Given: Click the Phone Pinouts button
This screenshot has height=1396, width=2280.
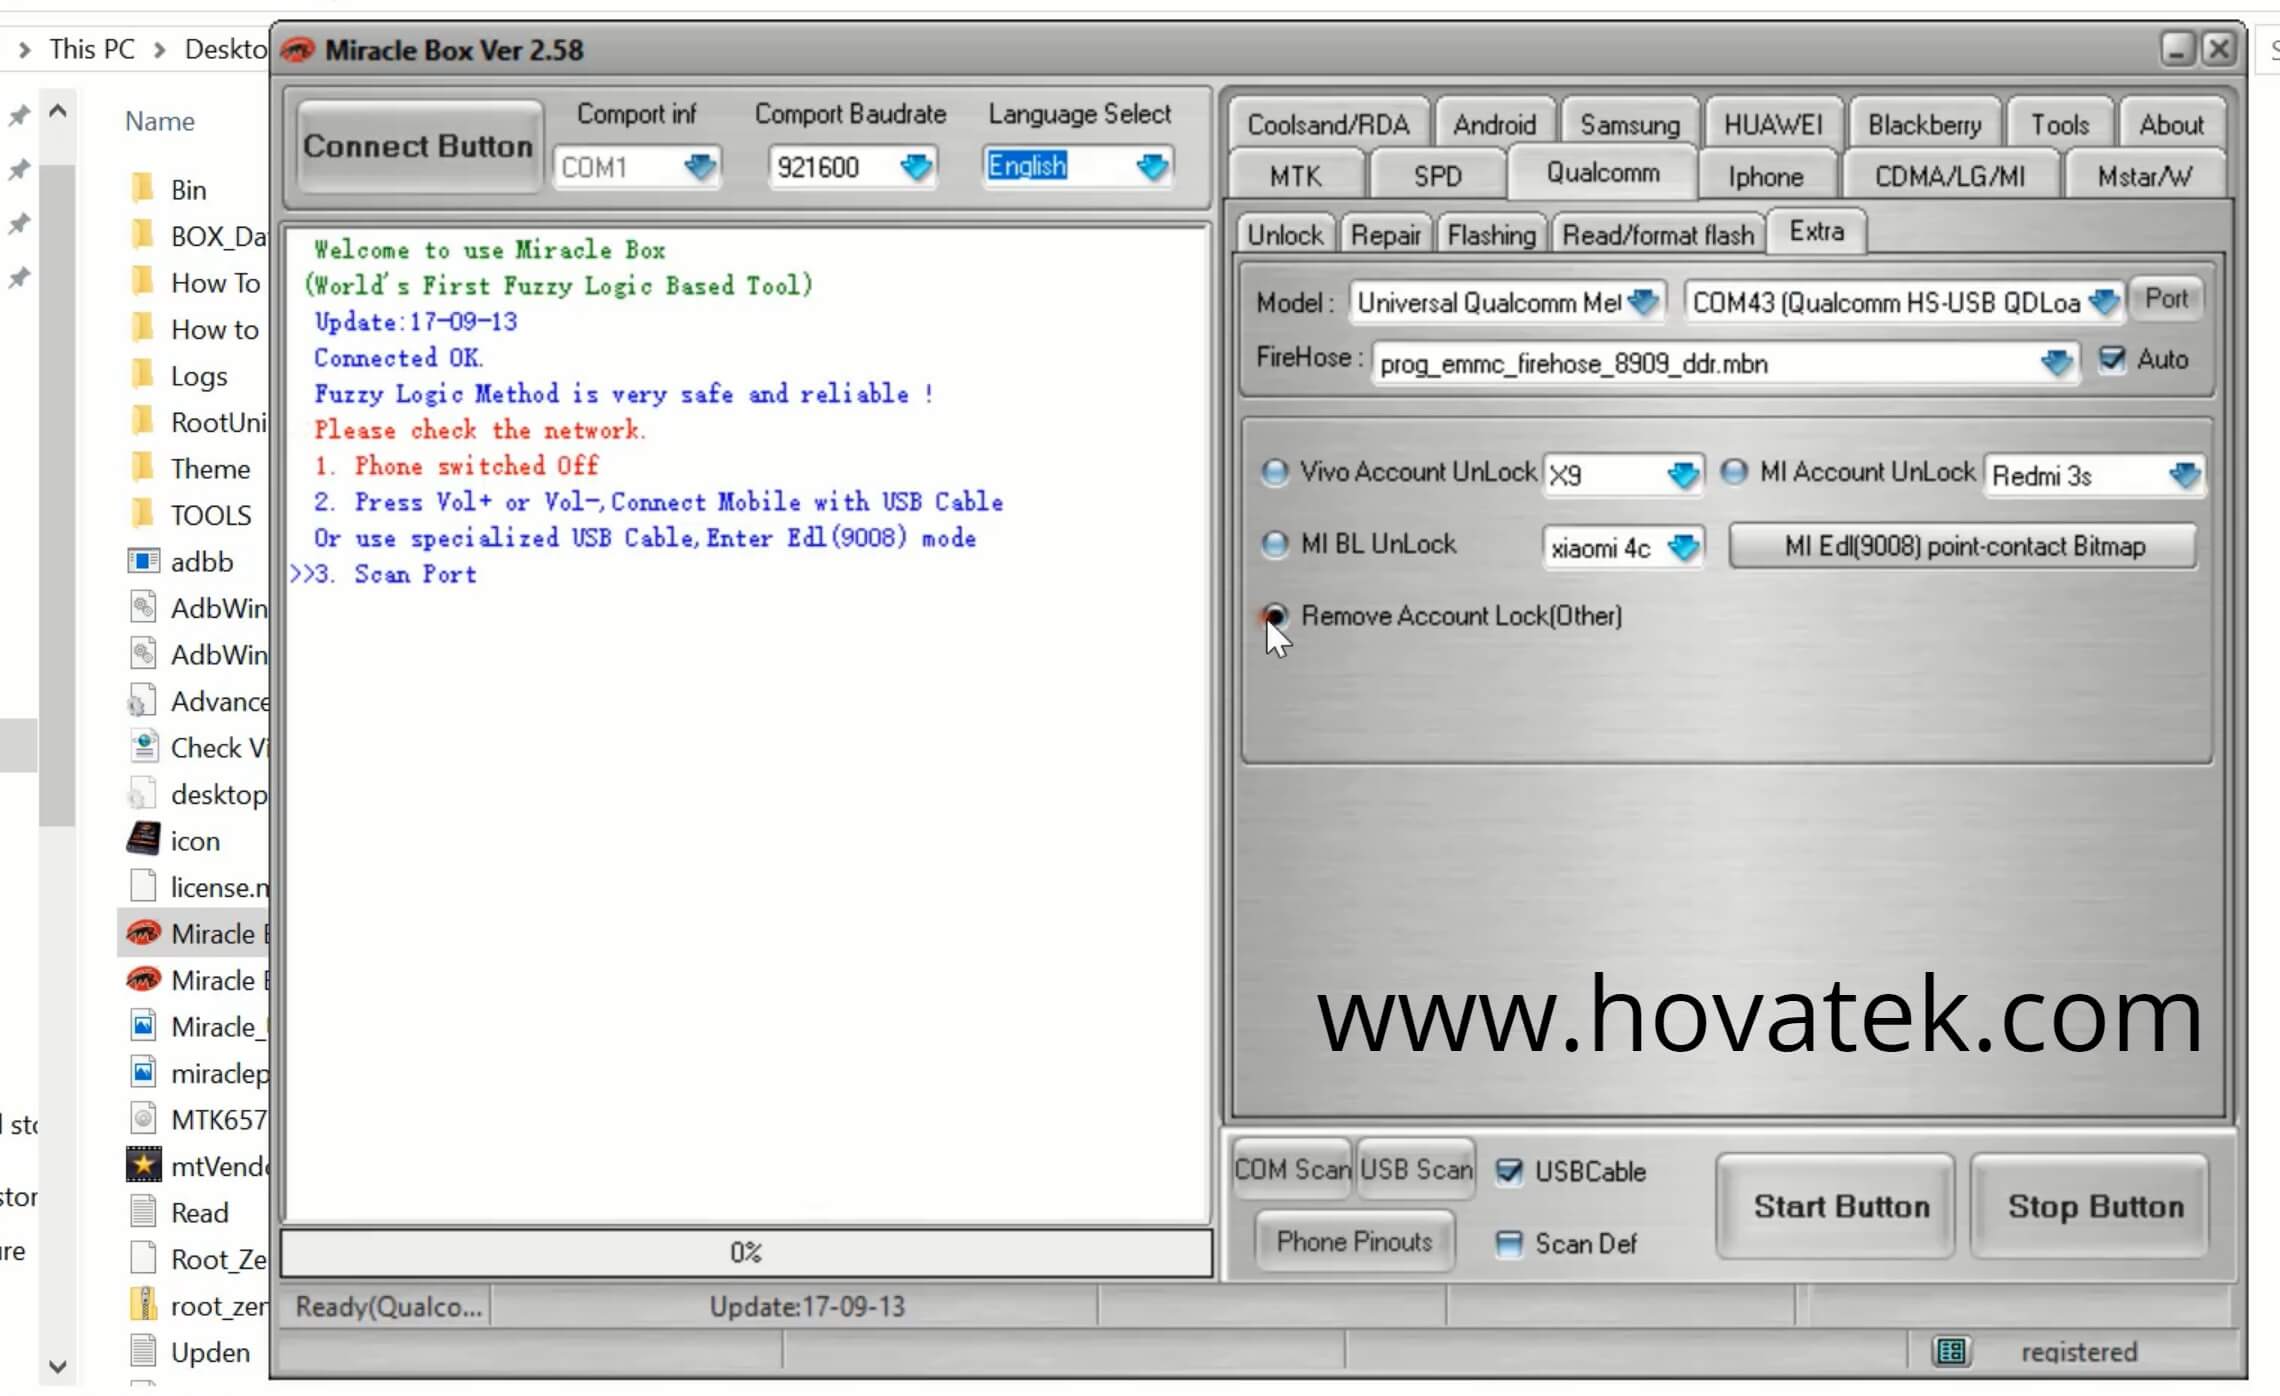Looking at the screenshot, I should click(1354, 1241).
